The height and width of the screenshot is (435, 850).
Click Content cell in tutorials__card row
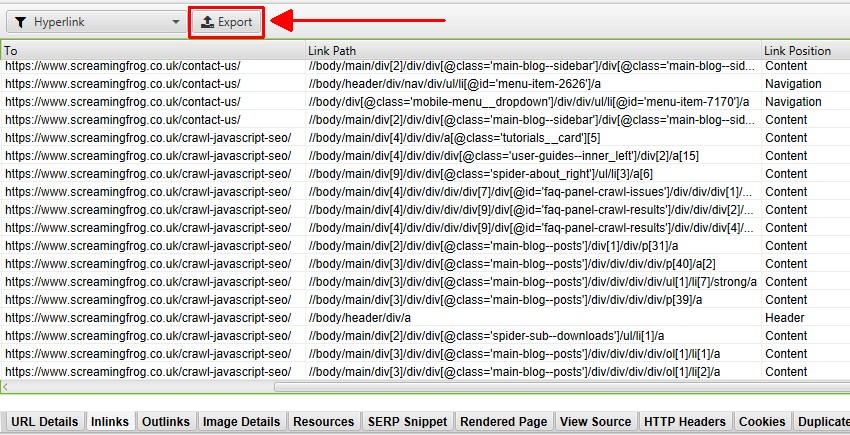[786, 138]
